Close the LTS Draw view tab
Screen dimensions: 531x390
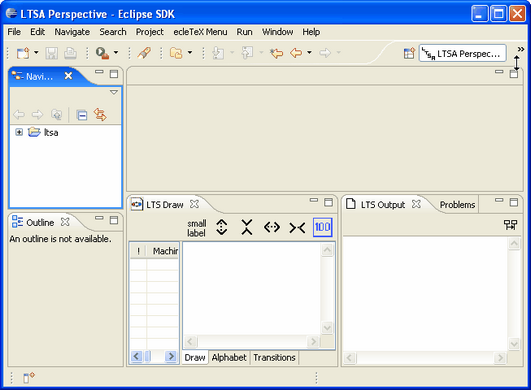[194, 204]
